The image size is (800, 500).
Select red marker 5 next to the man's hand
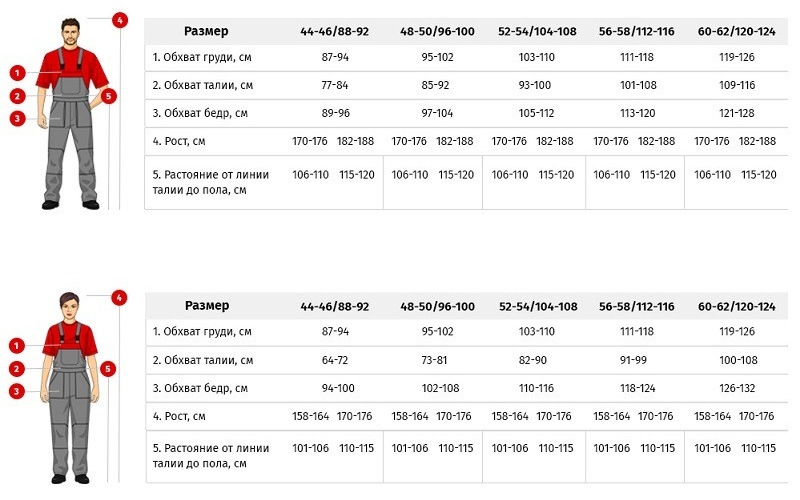tap(109, 96)
